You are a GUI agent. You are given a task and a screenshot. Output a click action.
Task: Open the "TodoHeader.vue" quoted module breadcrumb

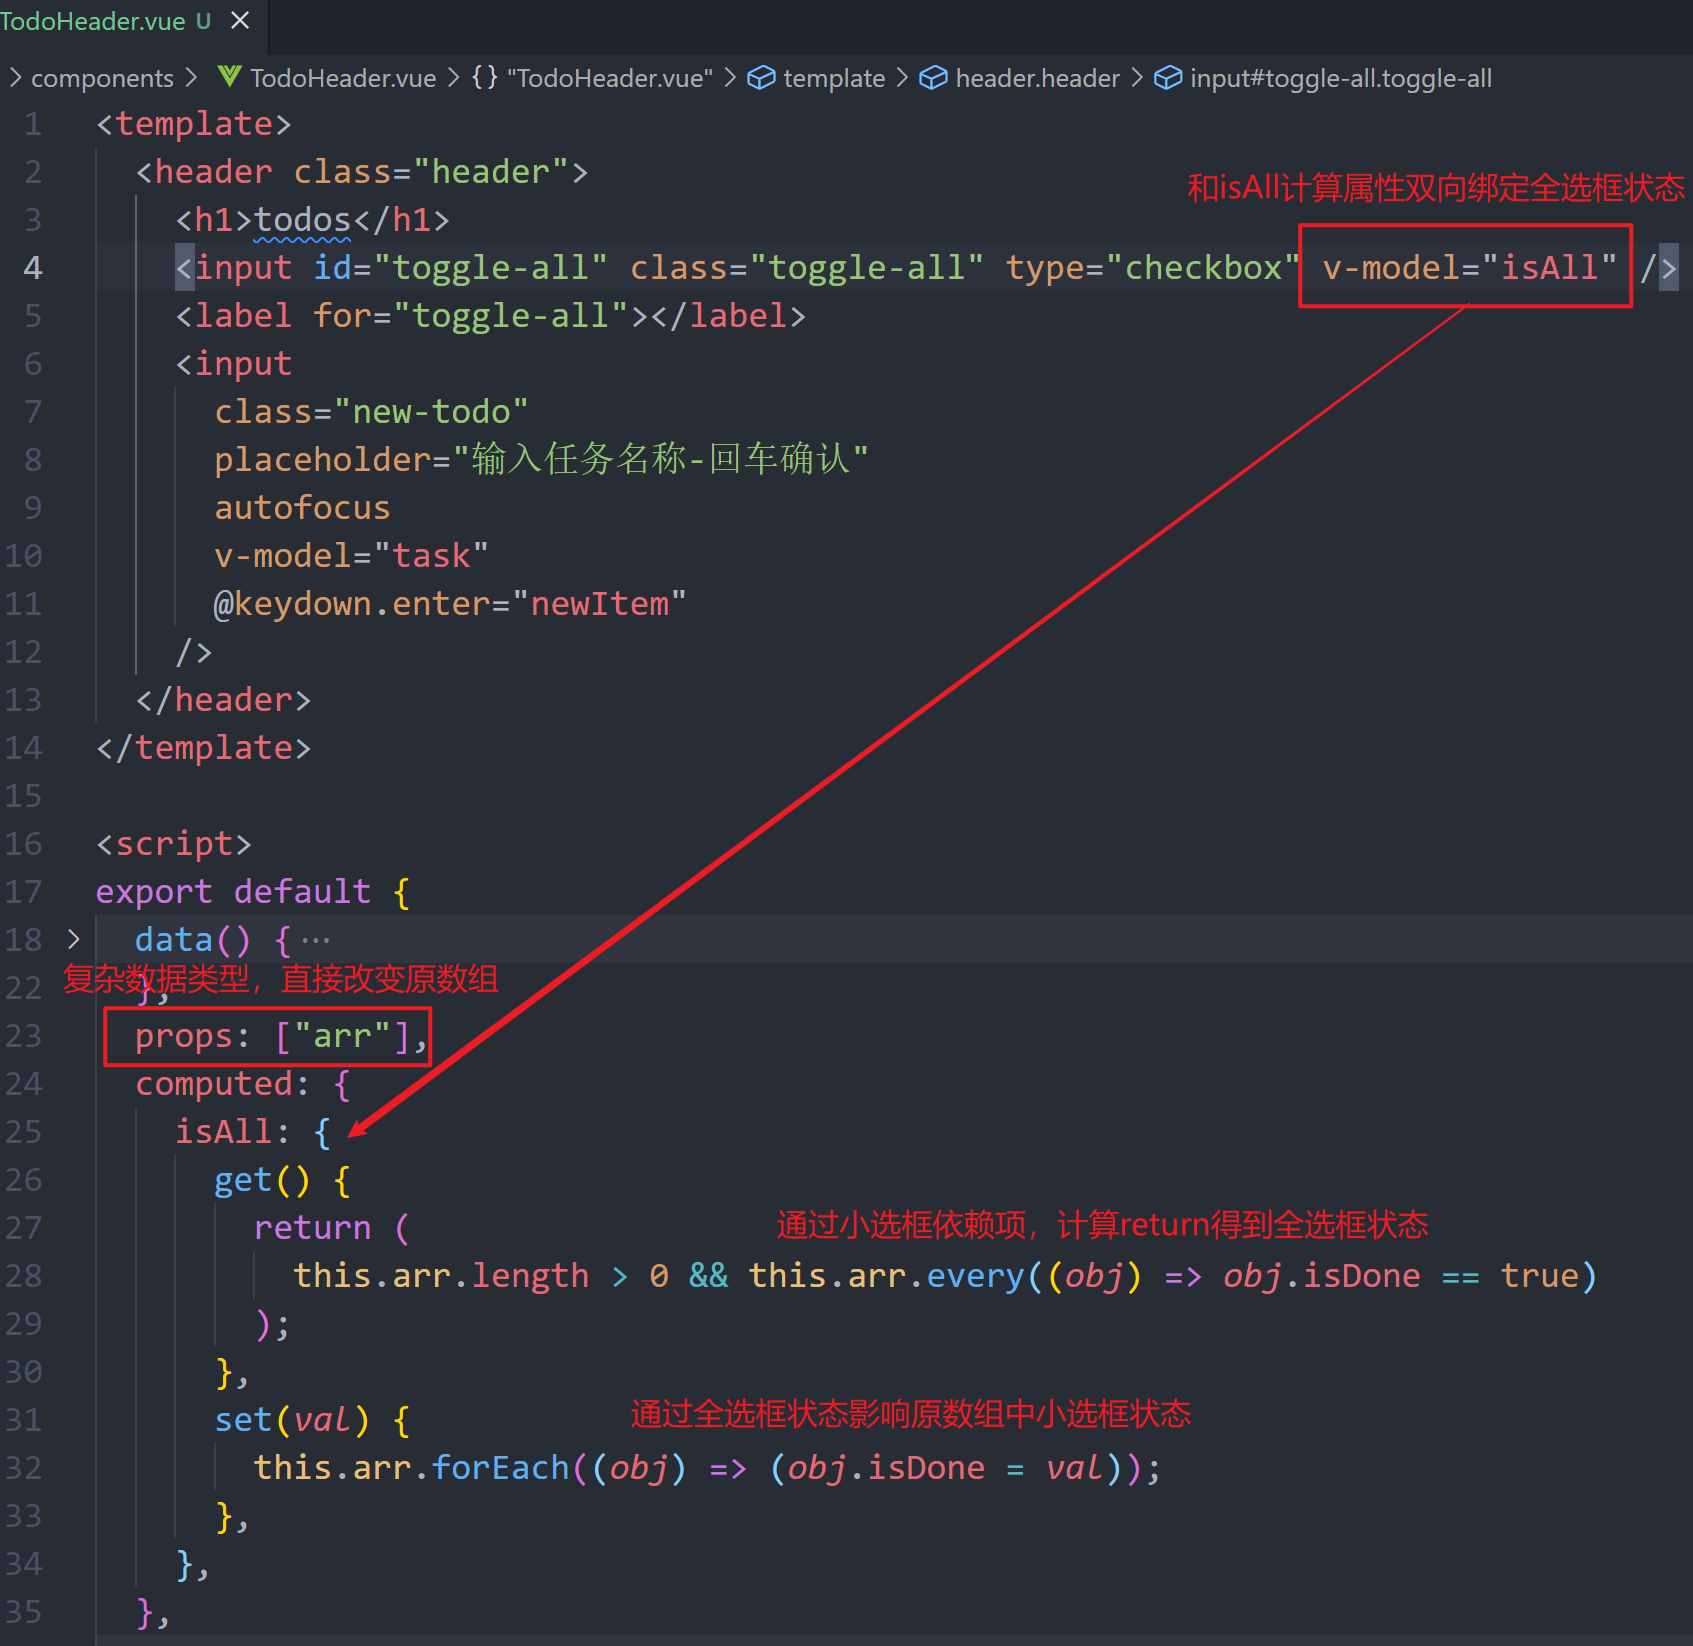click(x=610, y=78)
